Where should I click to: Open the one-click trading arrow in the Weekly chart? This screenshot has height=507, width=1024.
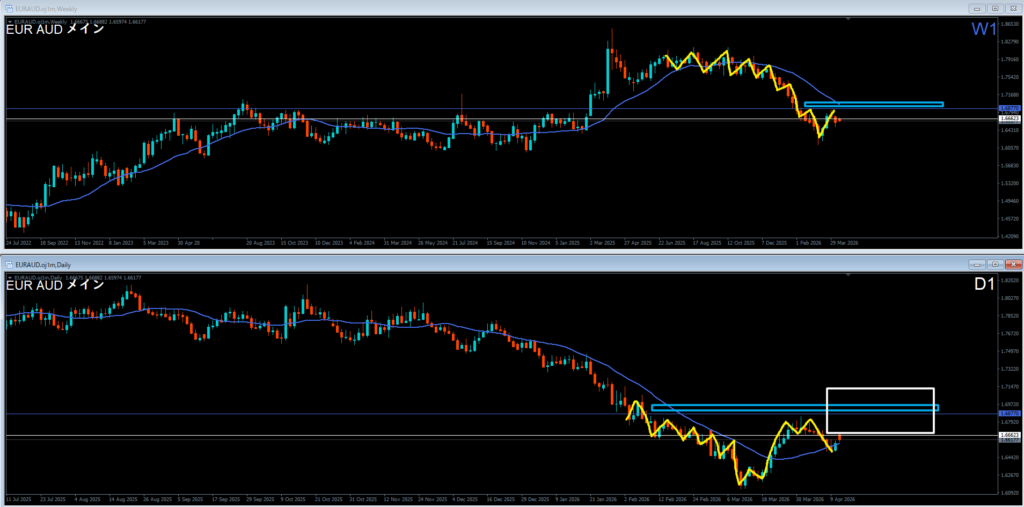(x=8, y=22)
